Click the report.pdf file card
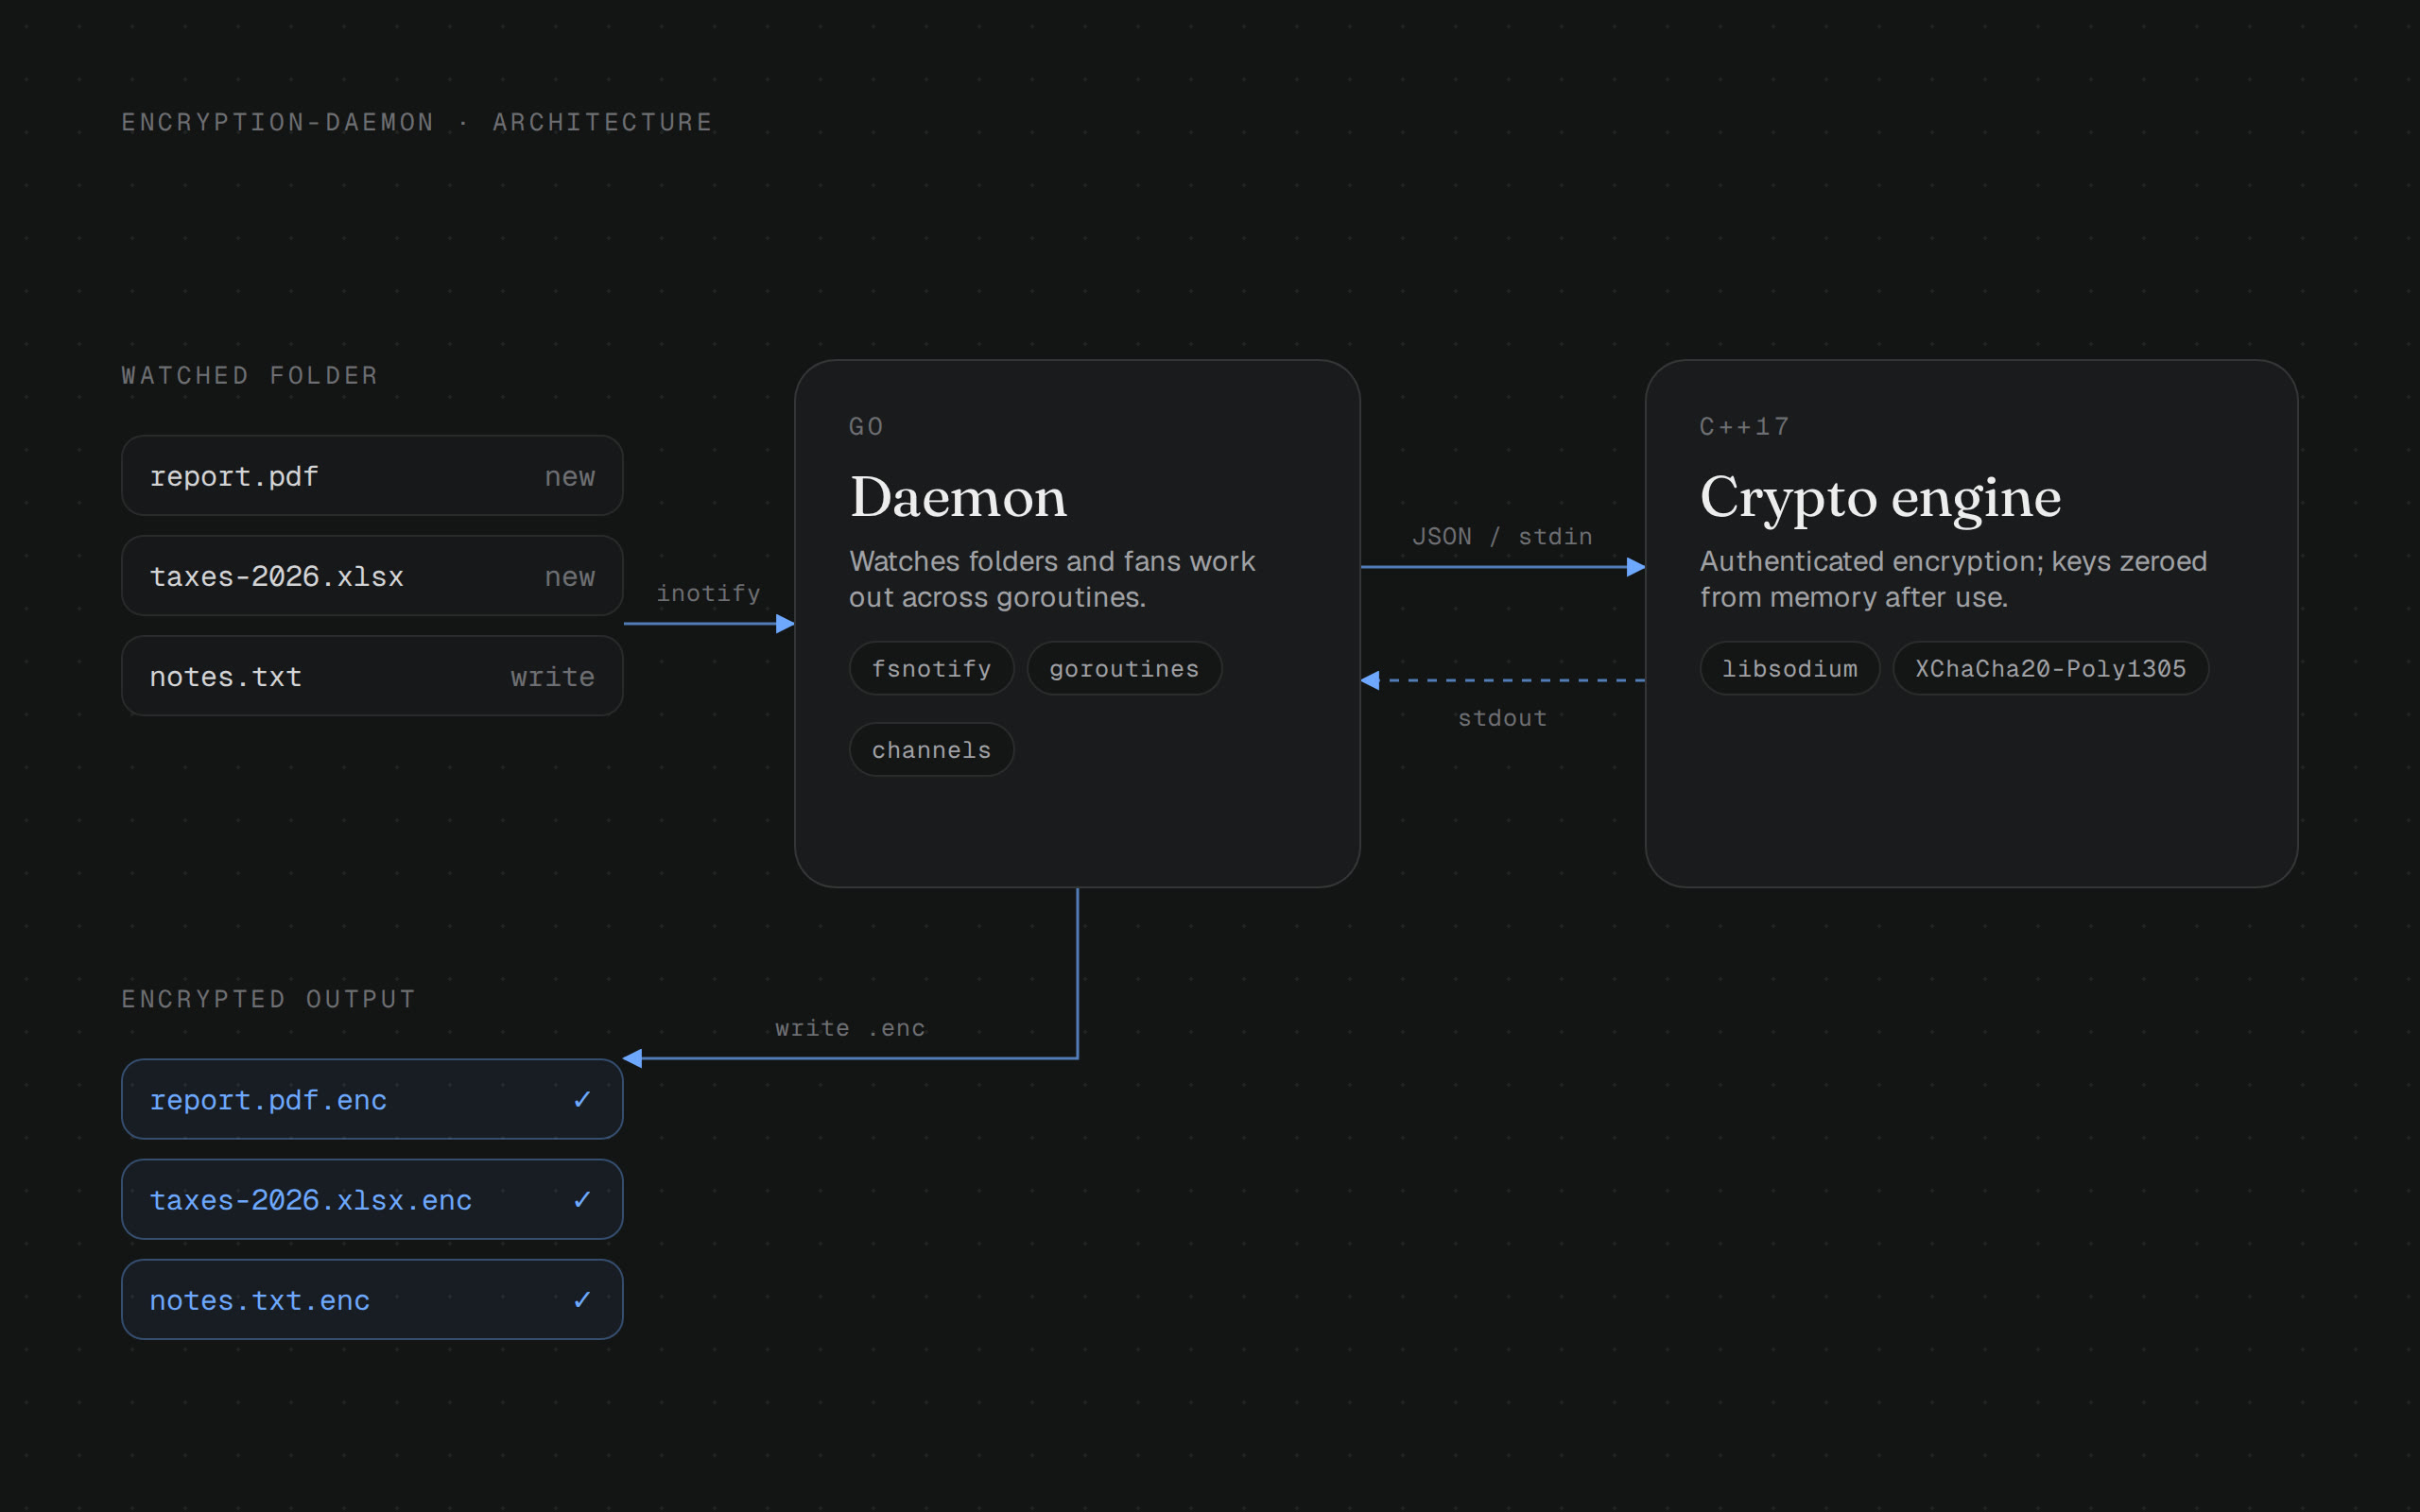This screenshot has height=1512, width=2420. (x=372, y=475)
